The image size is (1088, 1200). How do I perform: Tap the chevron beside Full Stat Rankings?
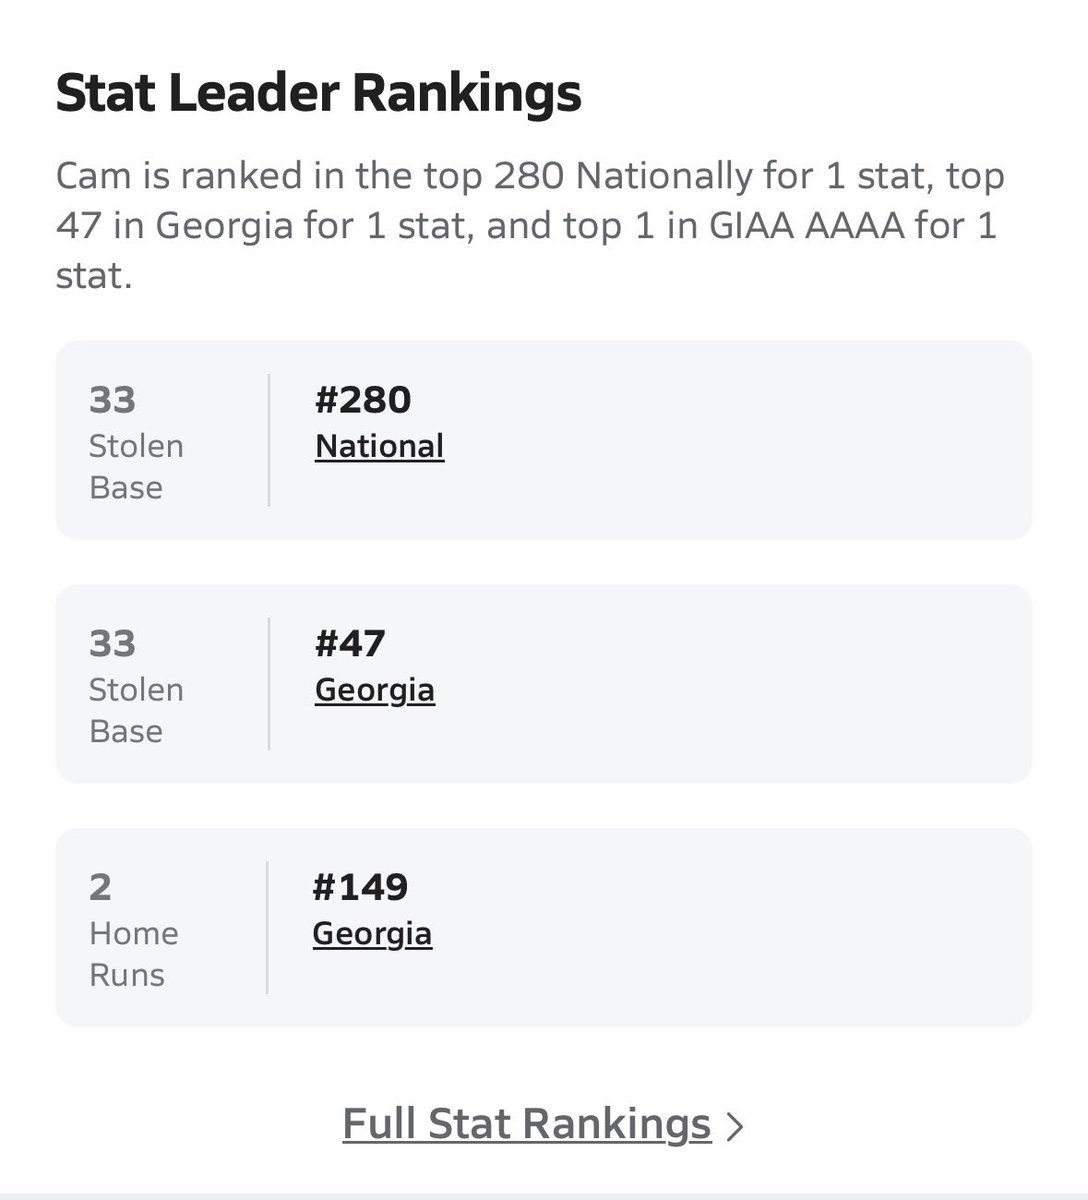coord(735,1127)
